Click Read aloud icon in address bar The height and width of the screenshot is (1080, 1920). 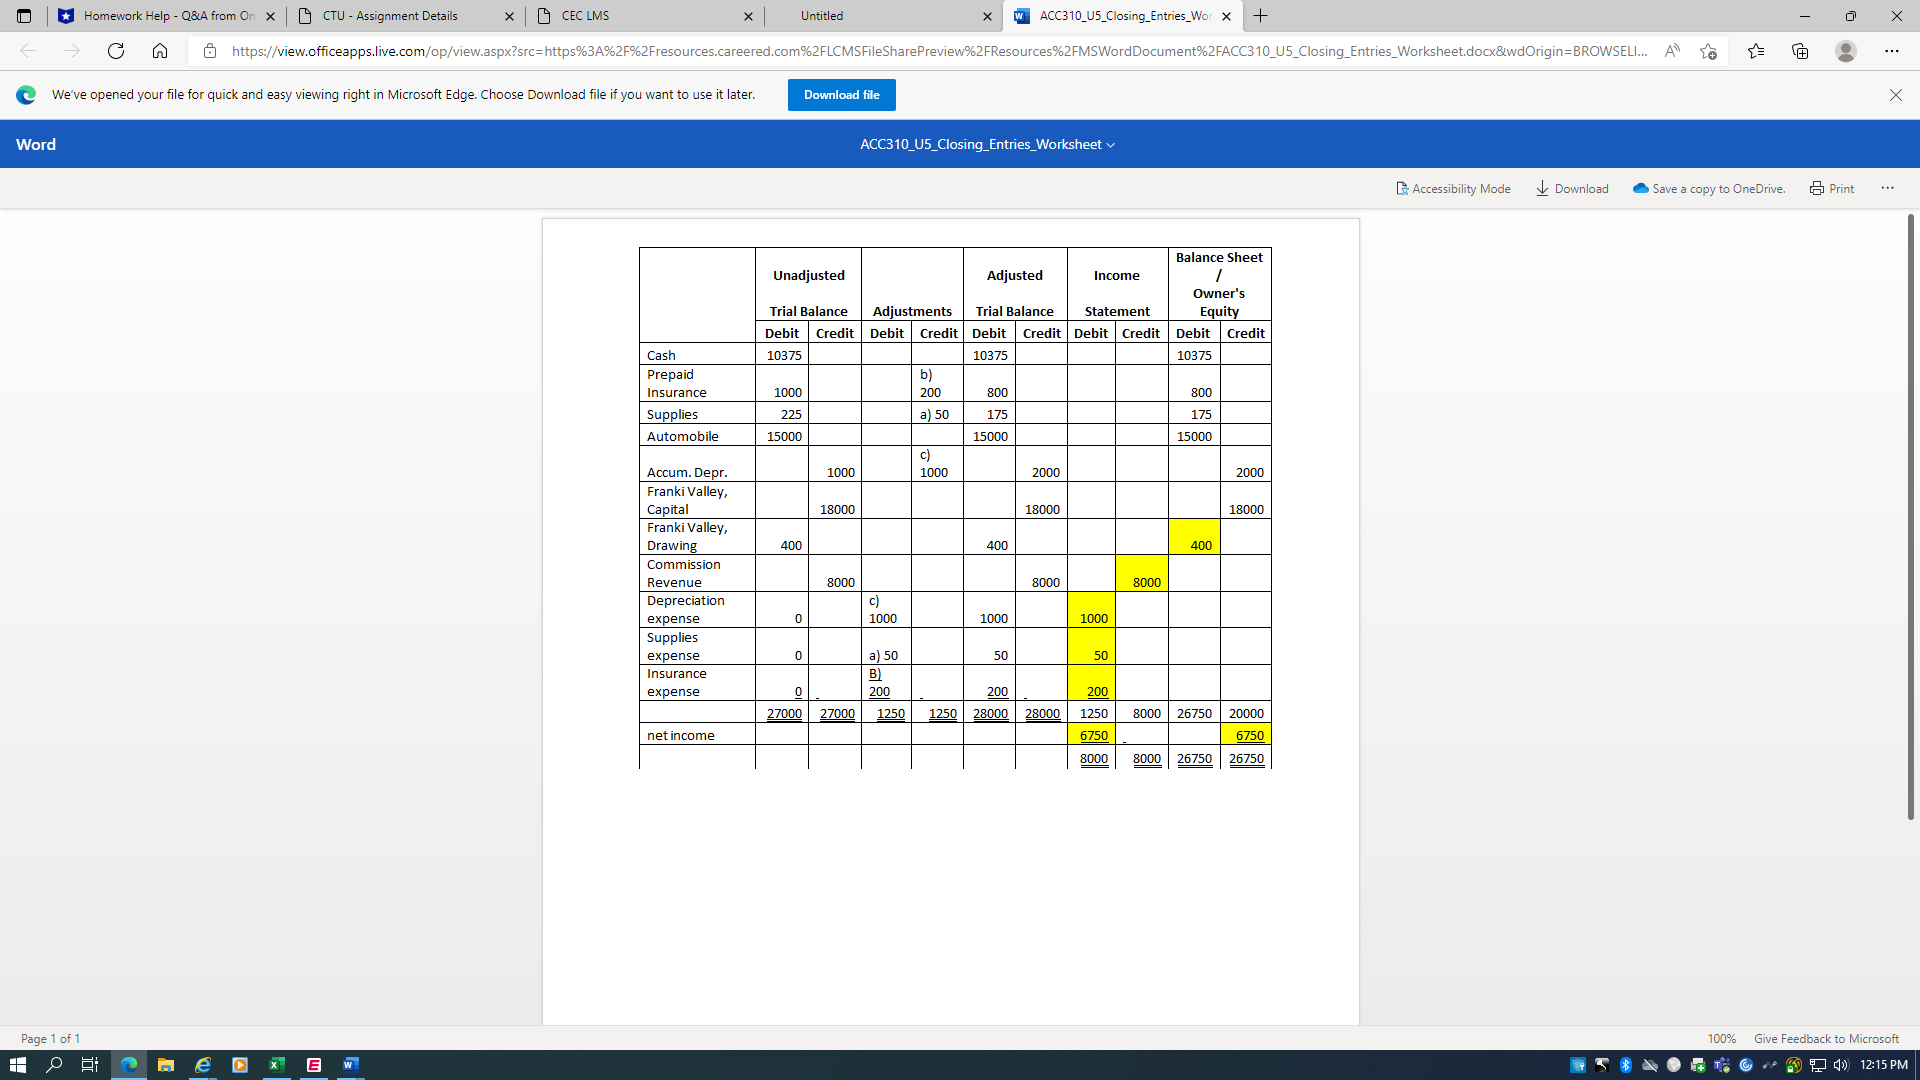[x=1672, y=51]
